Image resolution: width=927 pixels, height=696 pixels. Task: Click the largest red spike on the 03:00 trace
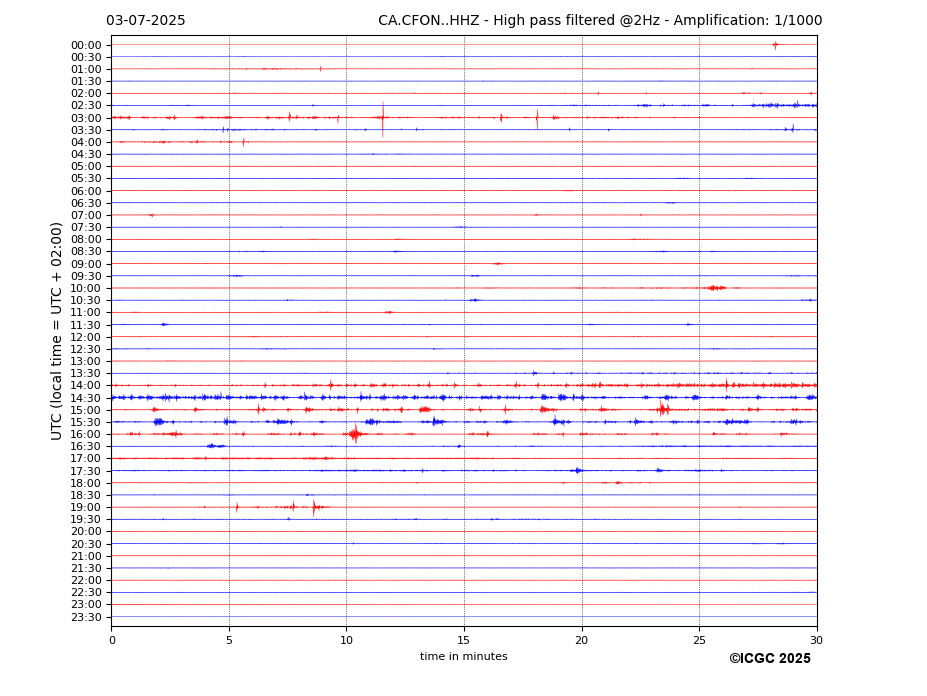click(383, 119)
